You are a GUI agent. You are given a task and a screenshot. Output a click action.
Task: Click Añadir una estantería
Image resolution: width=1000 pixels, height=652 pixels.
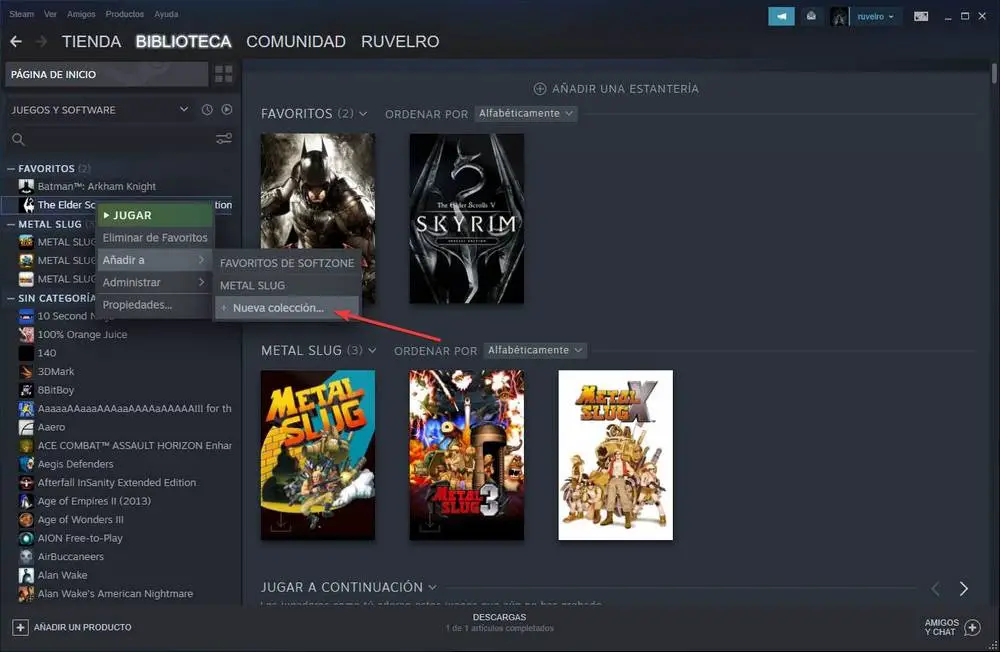616,89
